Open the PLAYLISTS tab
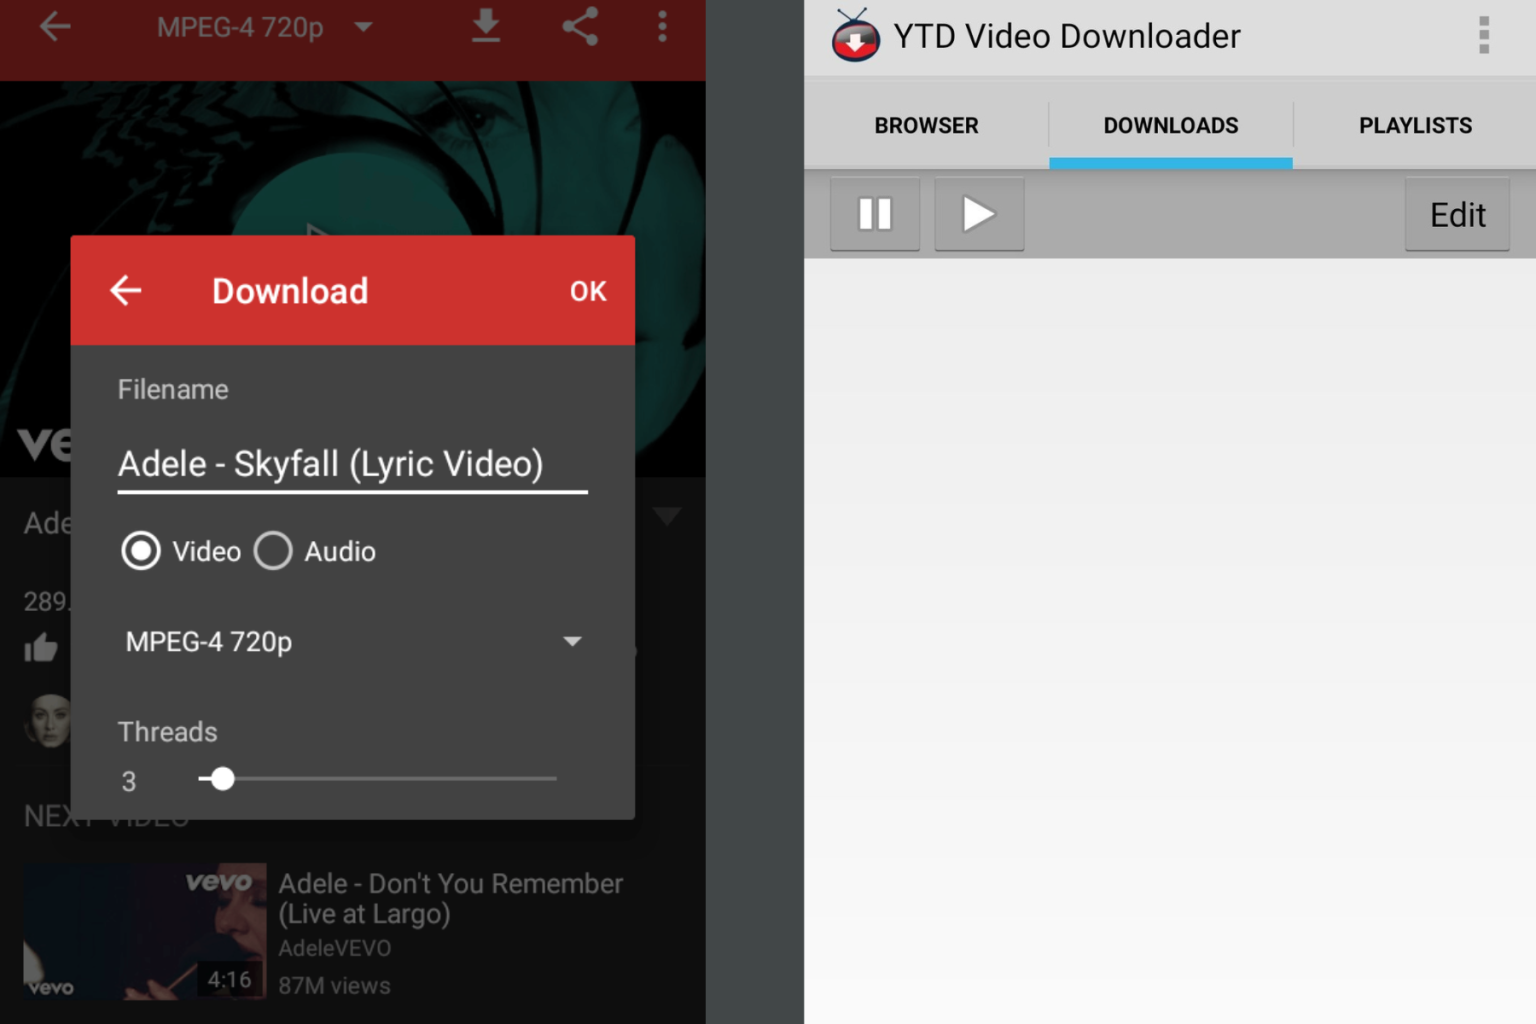Screen dimensions: 1536x1024 click(x=1414, y=125)
